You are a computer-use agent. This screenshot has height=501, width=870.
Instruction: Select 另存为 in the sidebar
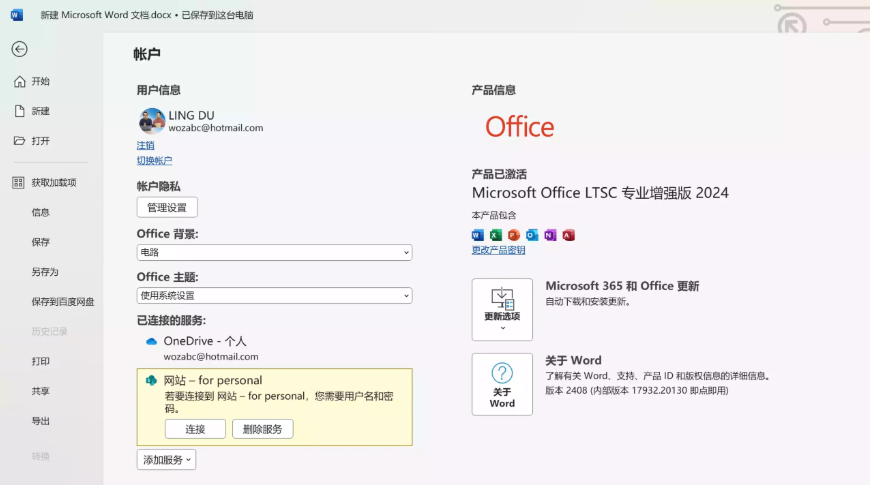click(x=45, y=272)
